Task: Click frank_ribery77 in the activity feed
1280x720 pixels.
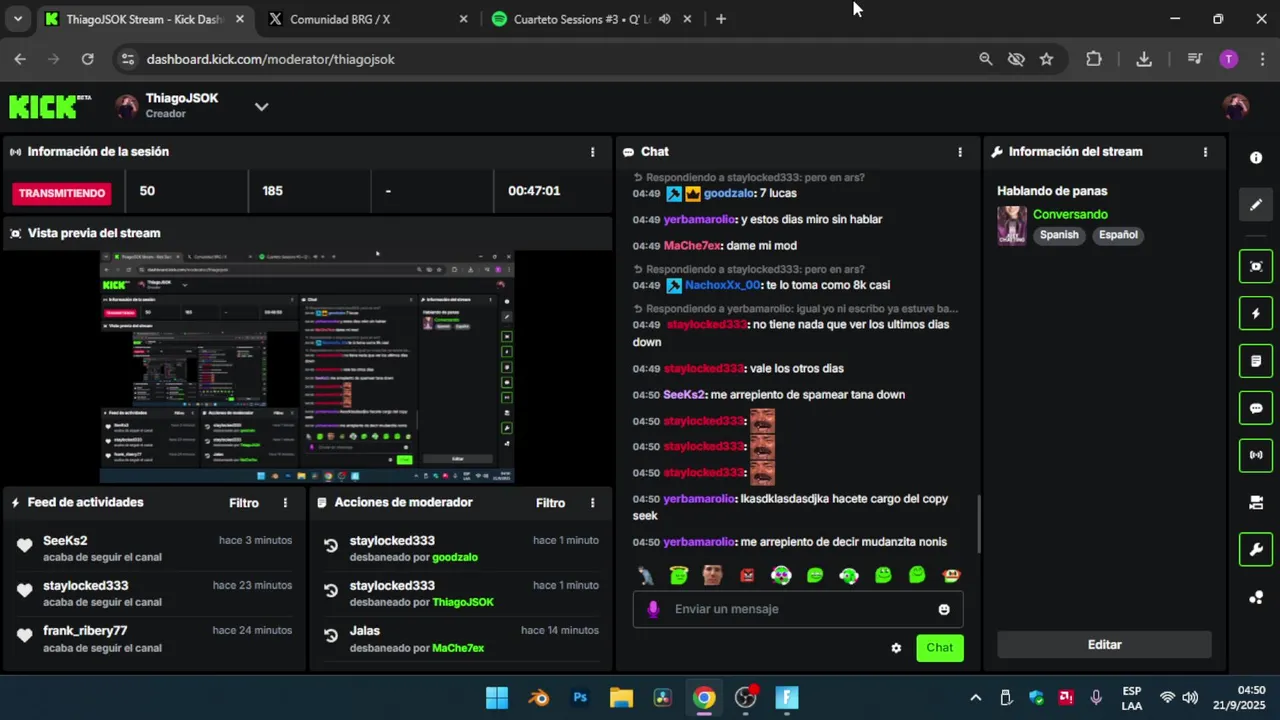Action: pyautogui.click(x=85, y=630)
